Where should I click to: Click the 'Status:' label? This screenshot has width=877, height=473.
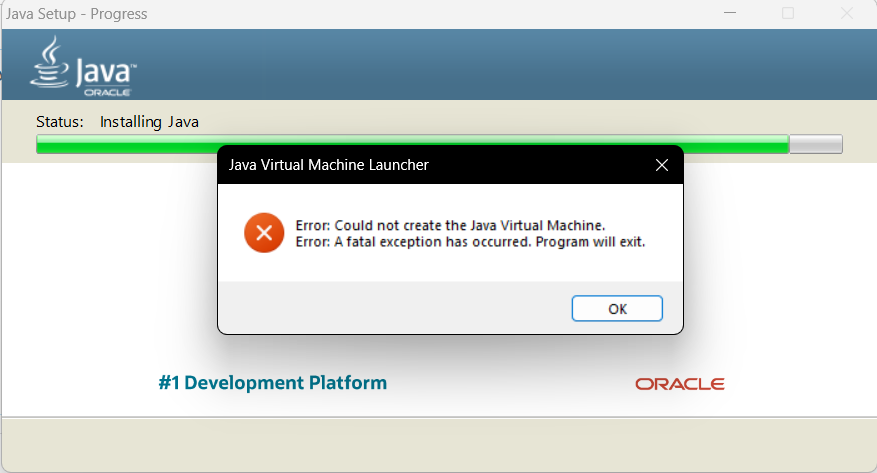[x=60, y=122]
